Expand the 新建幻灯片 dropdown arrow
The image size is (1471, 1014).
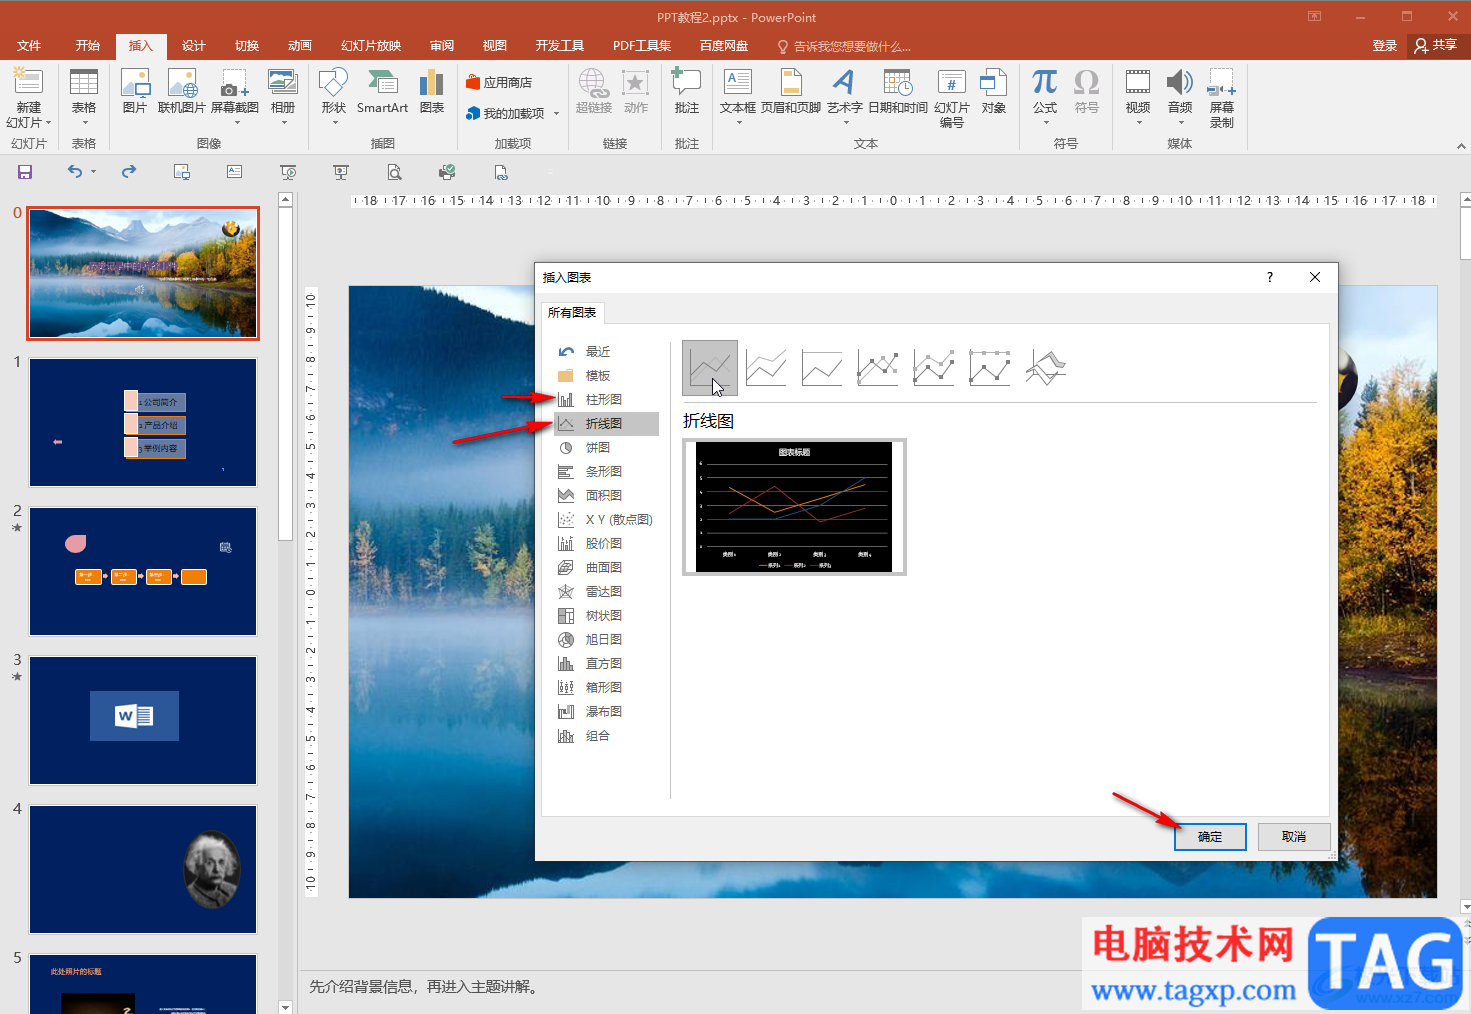pos(47,123)
